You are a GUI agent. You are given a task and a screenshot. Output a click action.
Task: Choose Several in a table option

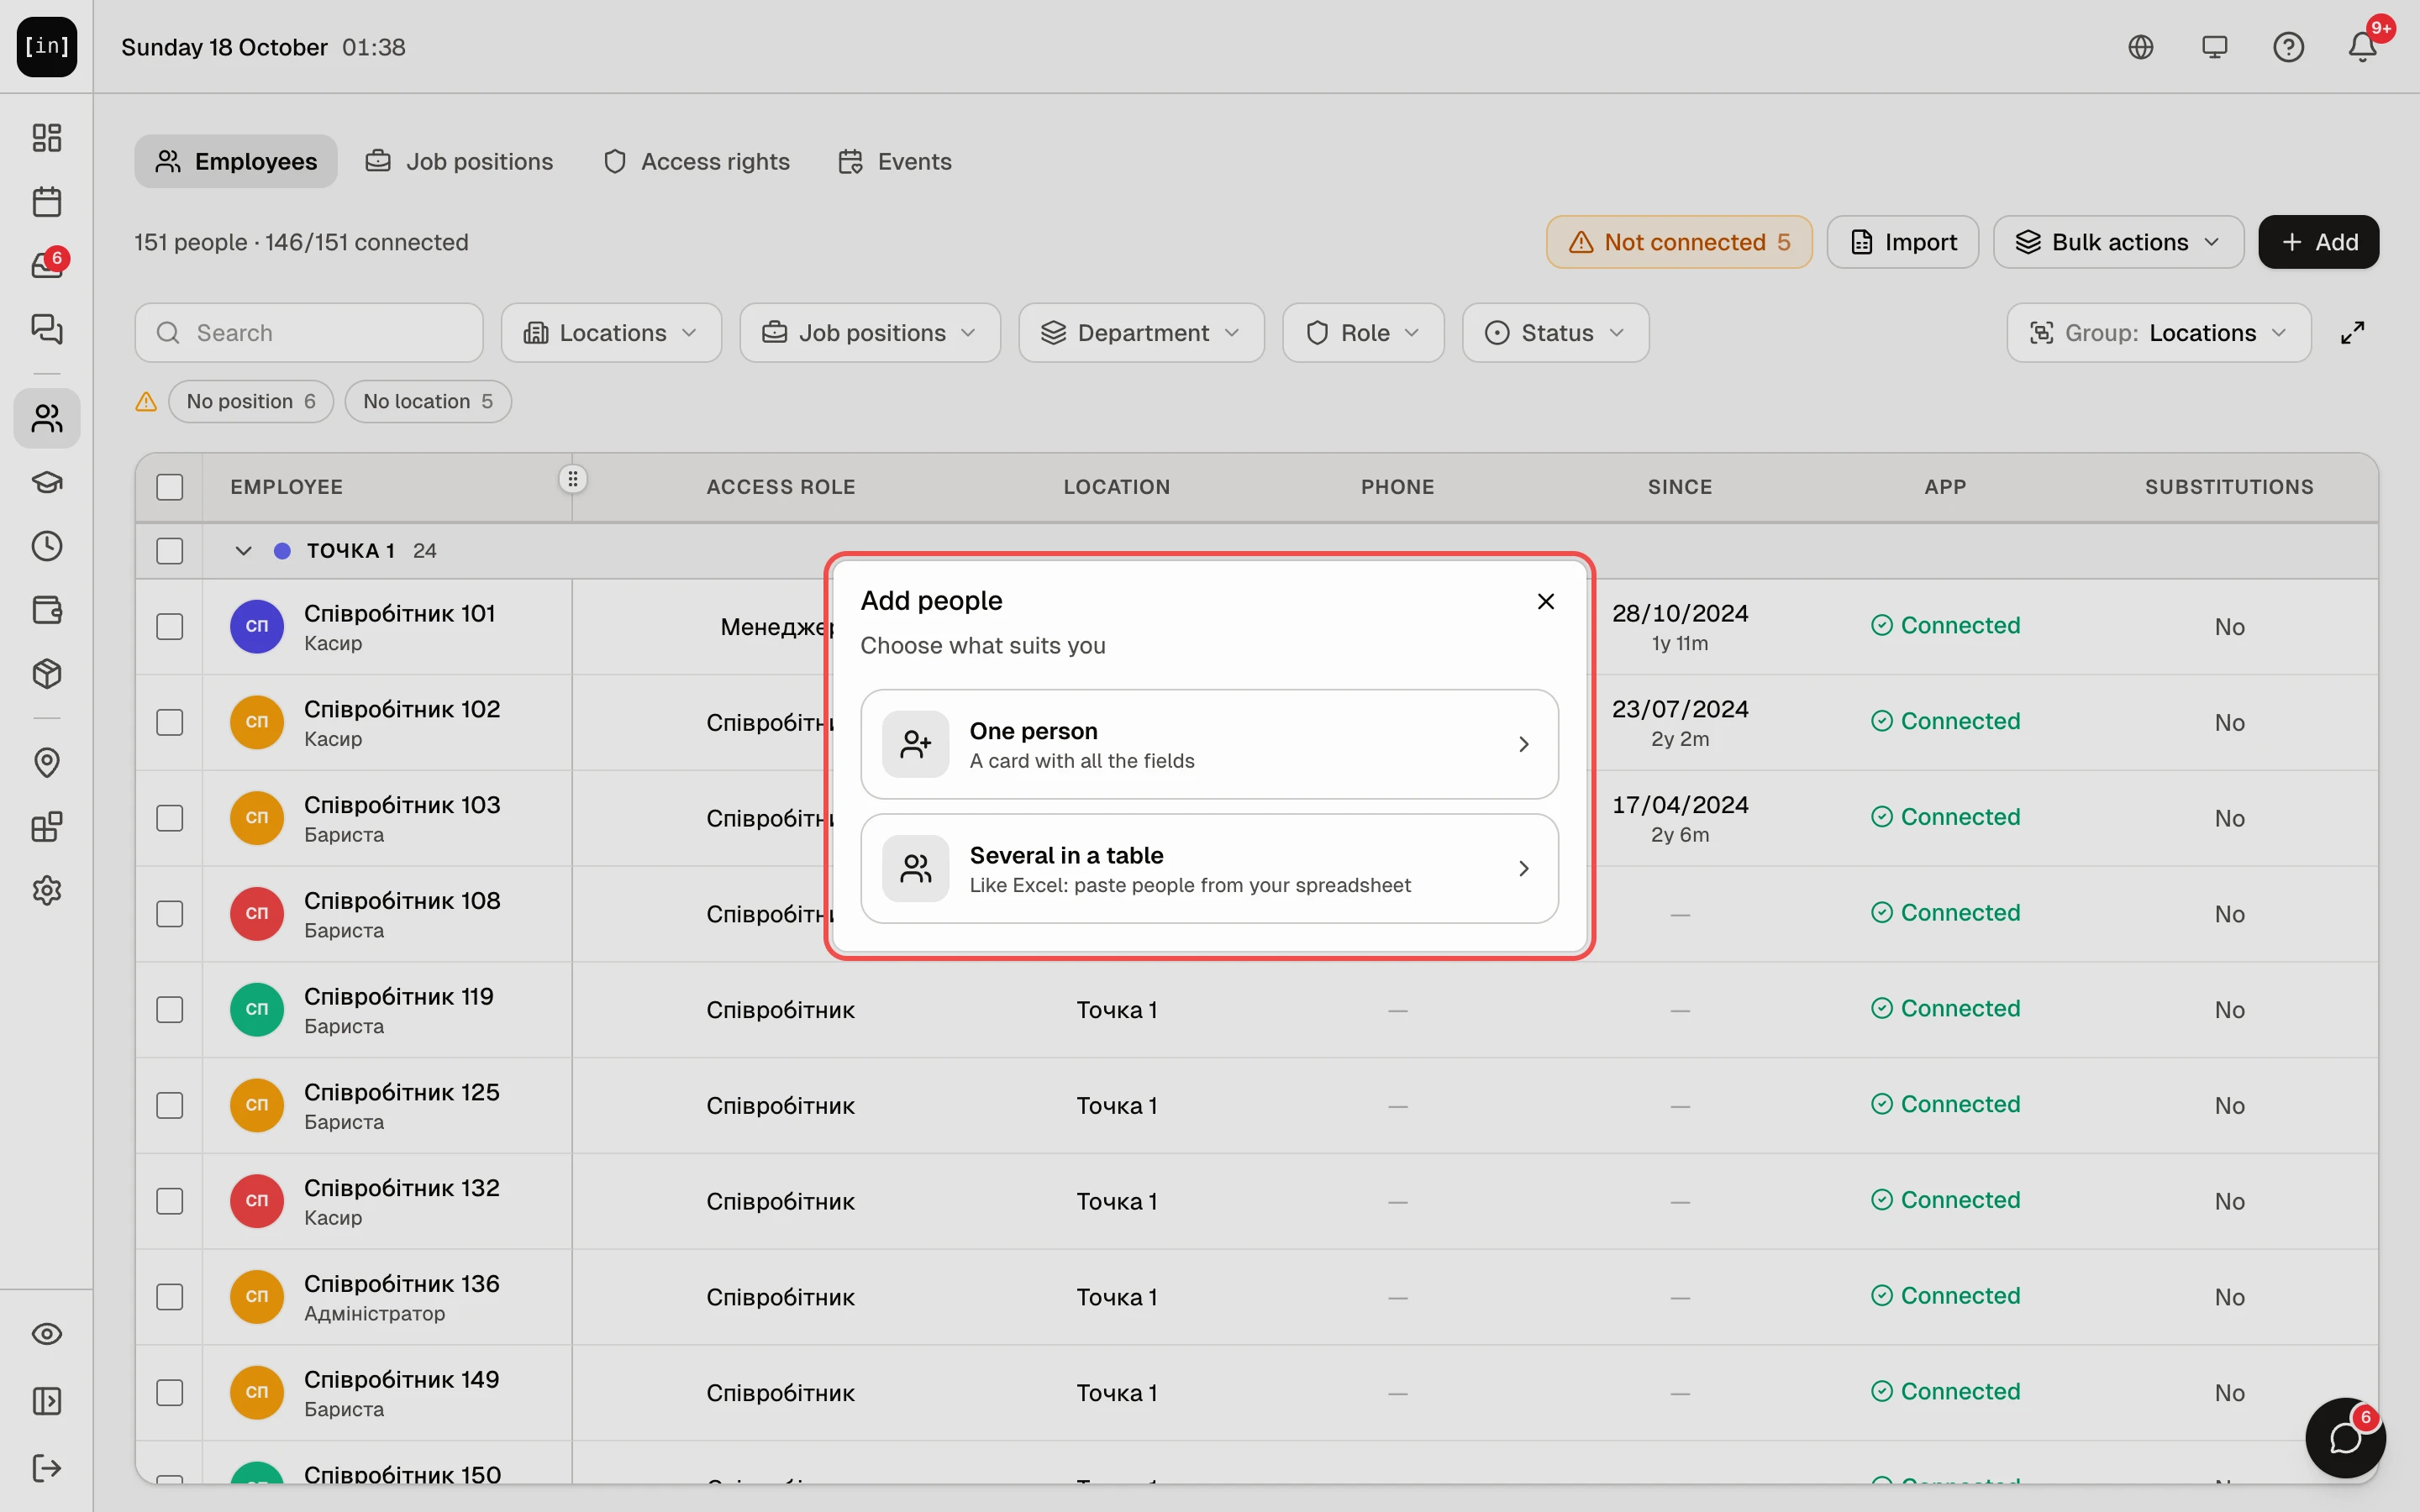[1209, 868]
